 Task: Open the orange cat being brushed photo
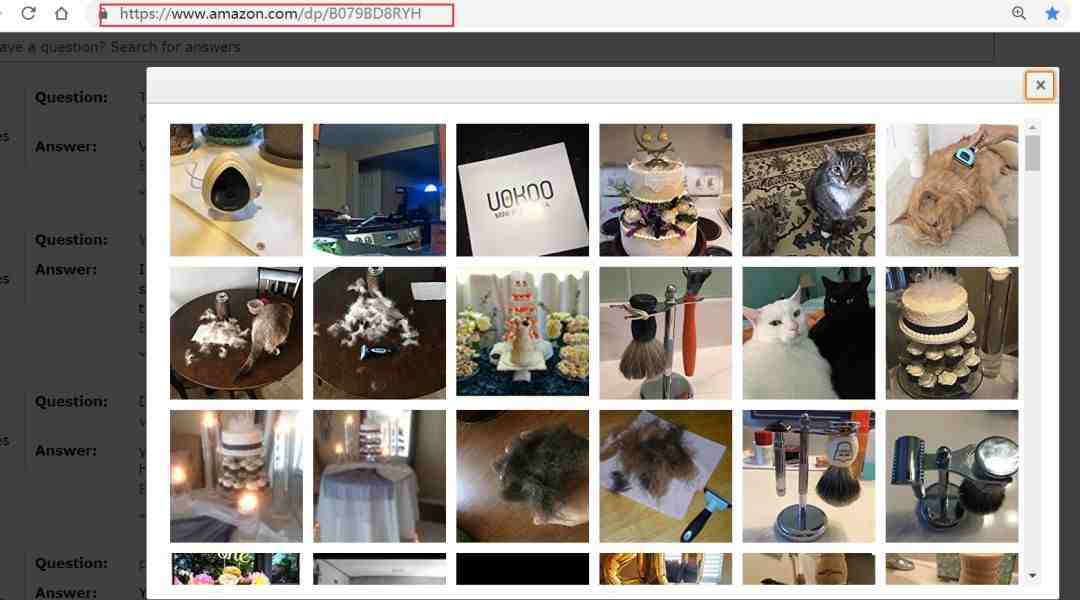(953, 190)
